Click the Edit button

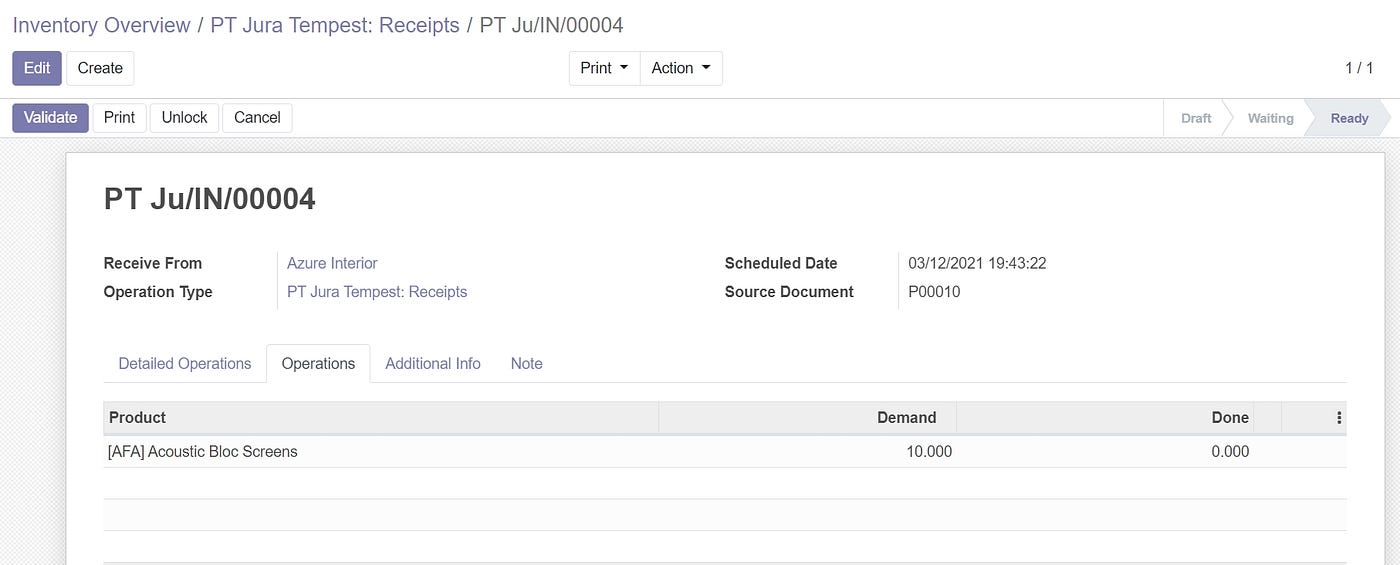(37, 68)
